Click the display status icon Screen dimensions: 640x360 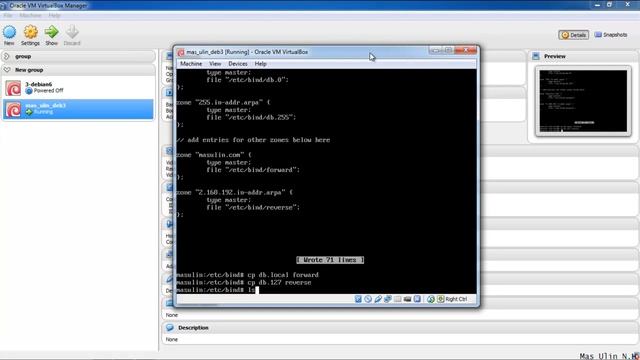coord(417,299)
